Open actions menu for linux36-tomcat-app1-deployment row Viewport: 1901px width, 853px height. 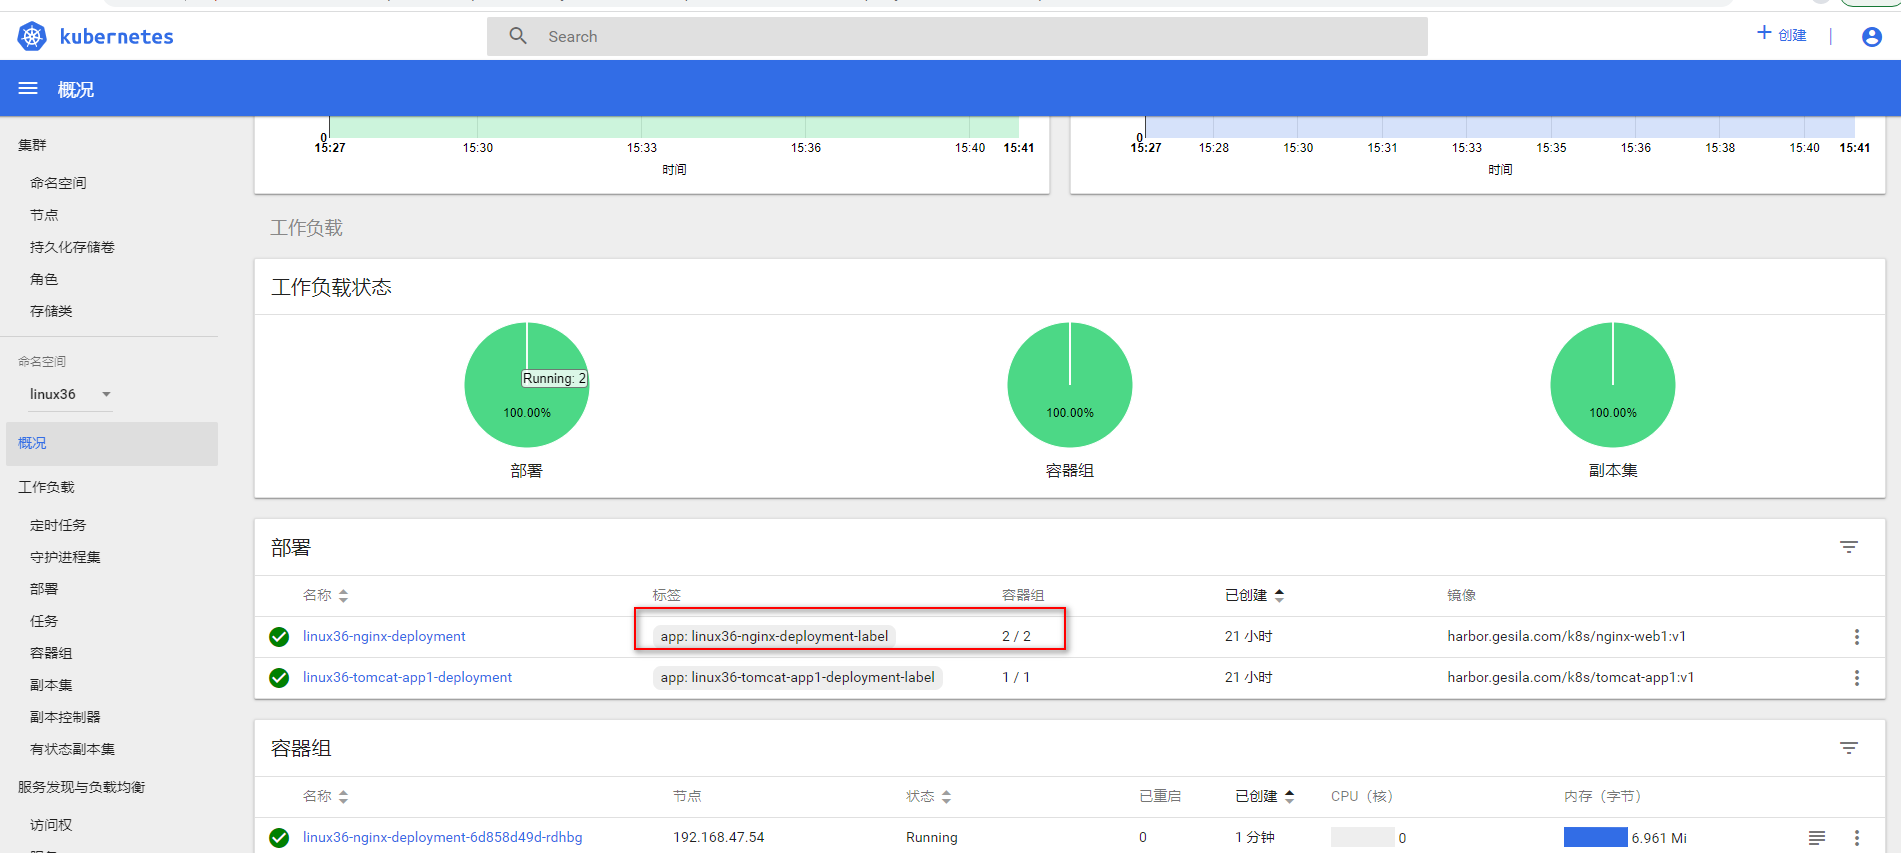coord(1857,678)
